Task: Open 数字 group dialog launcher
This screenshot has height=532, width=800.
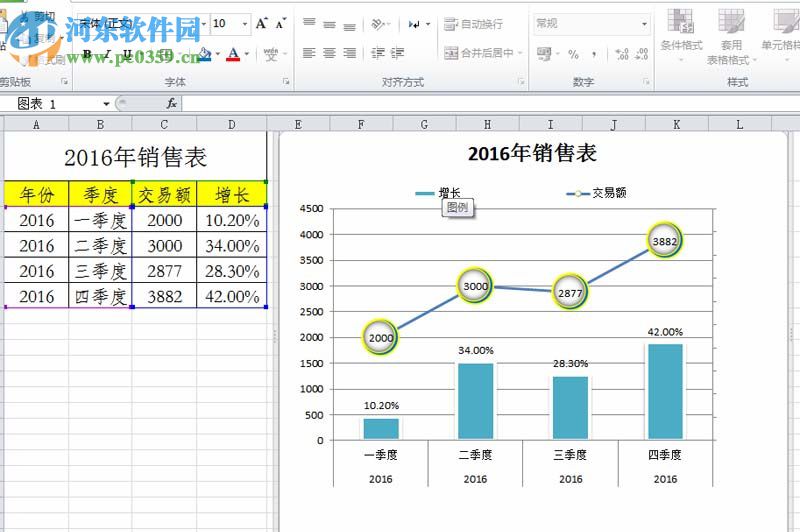Action: point(646,82)
